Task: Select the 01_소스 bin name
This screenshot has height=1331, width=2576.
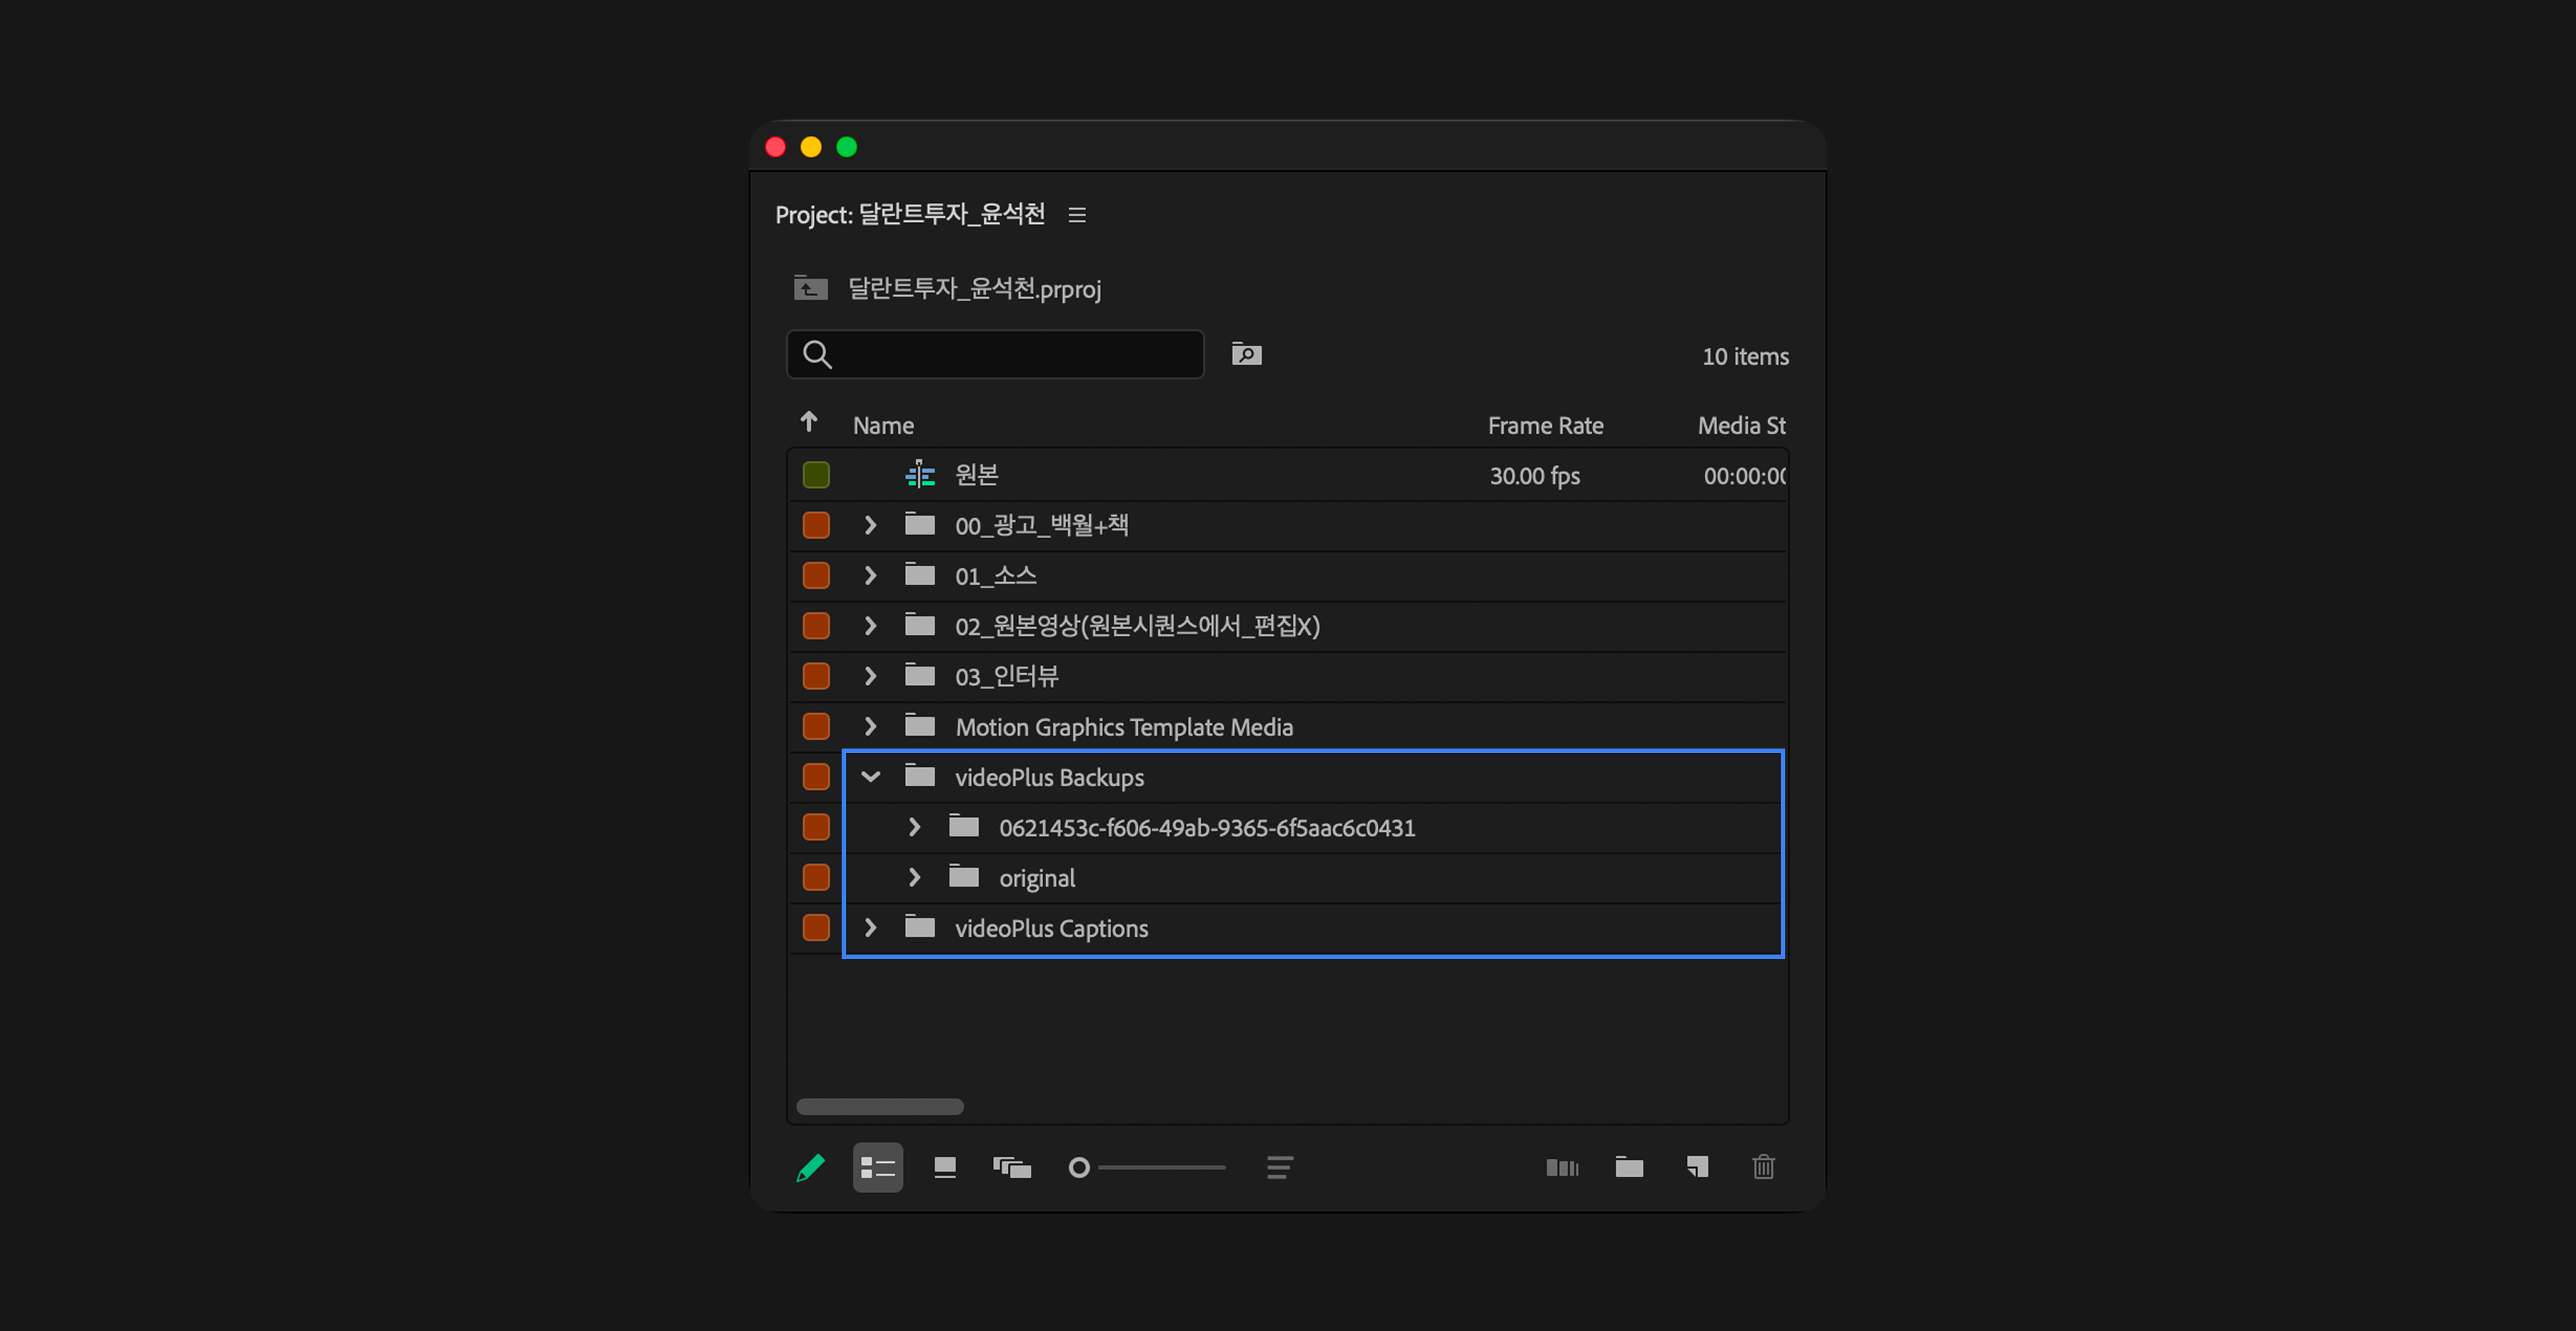Action: [995, 576]
